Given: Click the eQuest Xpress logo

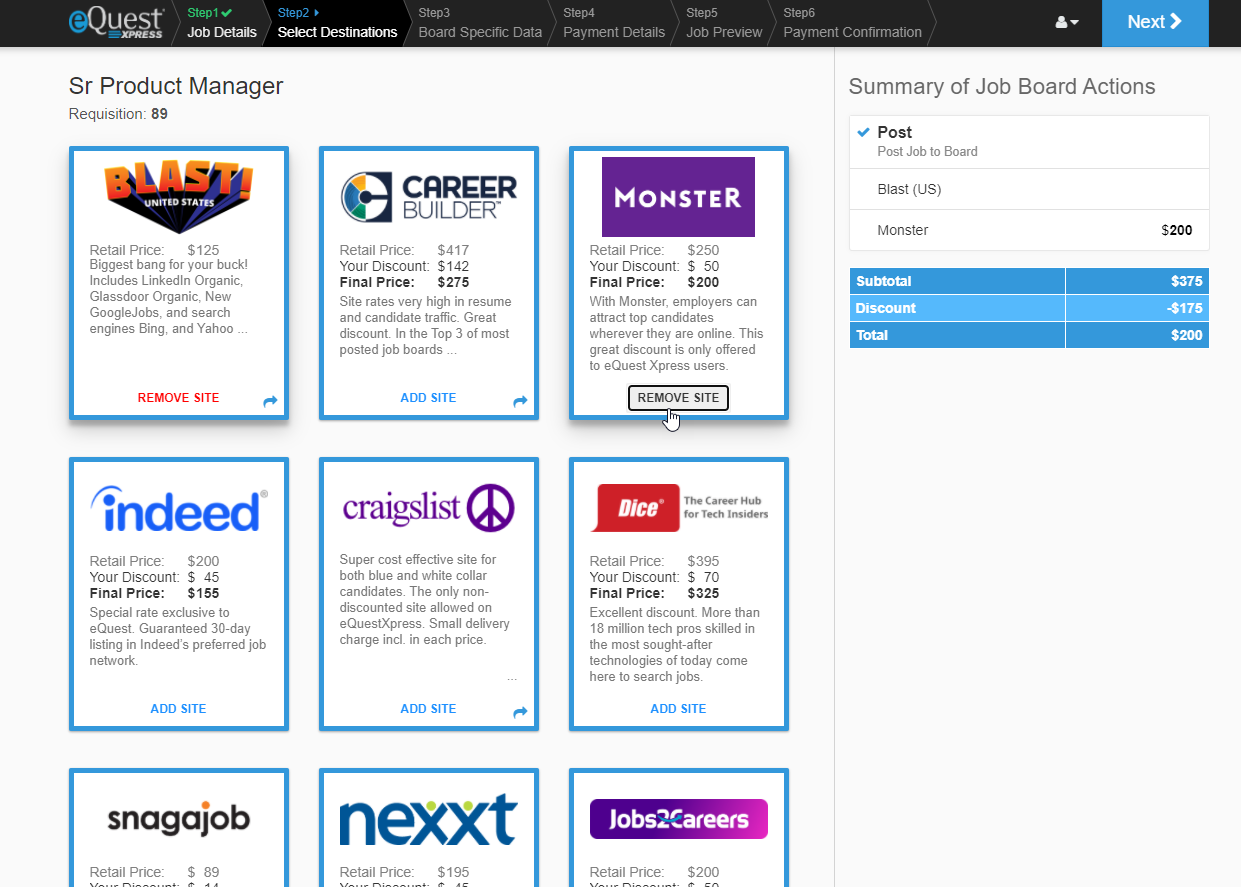Looking at the screenshot, I should click(x=116, y=23).
